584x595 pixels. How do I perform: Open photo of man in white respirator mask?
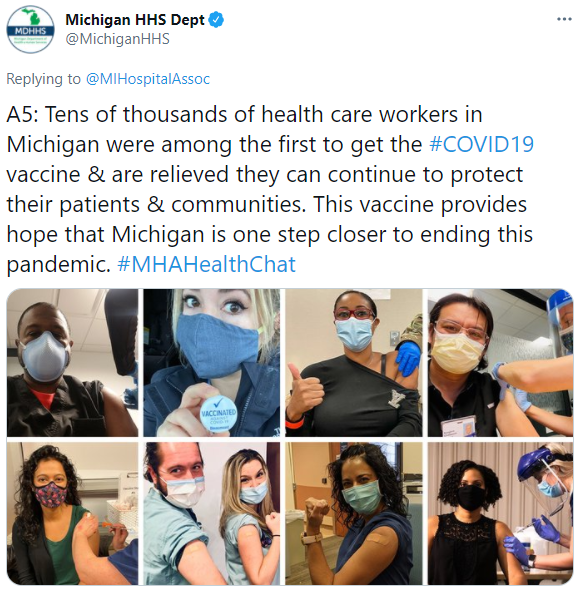pyautogui.click(x=72, y=363)
